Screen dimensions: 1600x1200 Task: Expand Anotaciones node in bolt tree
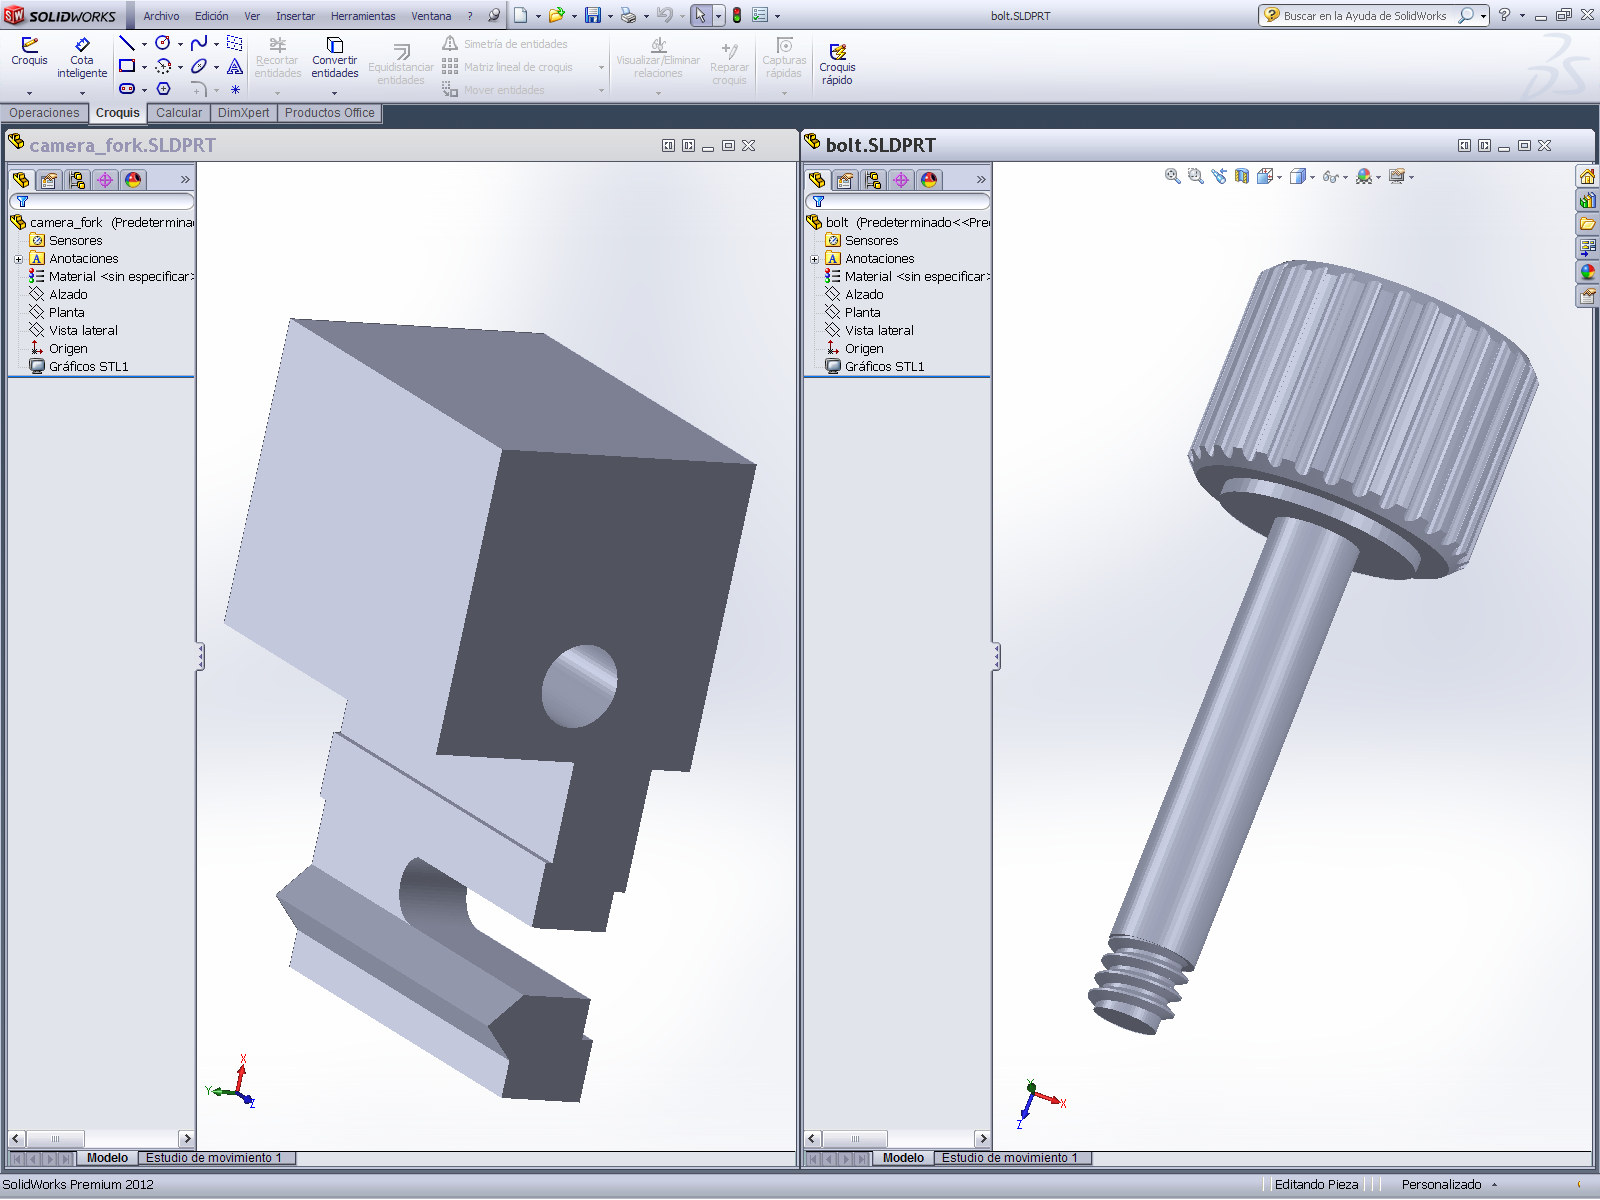[x=814, y=259]
